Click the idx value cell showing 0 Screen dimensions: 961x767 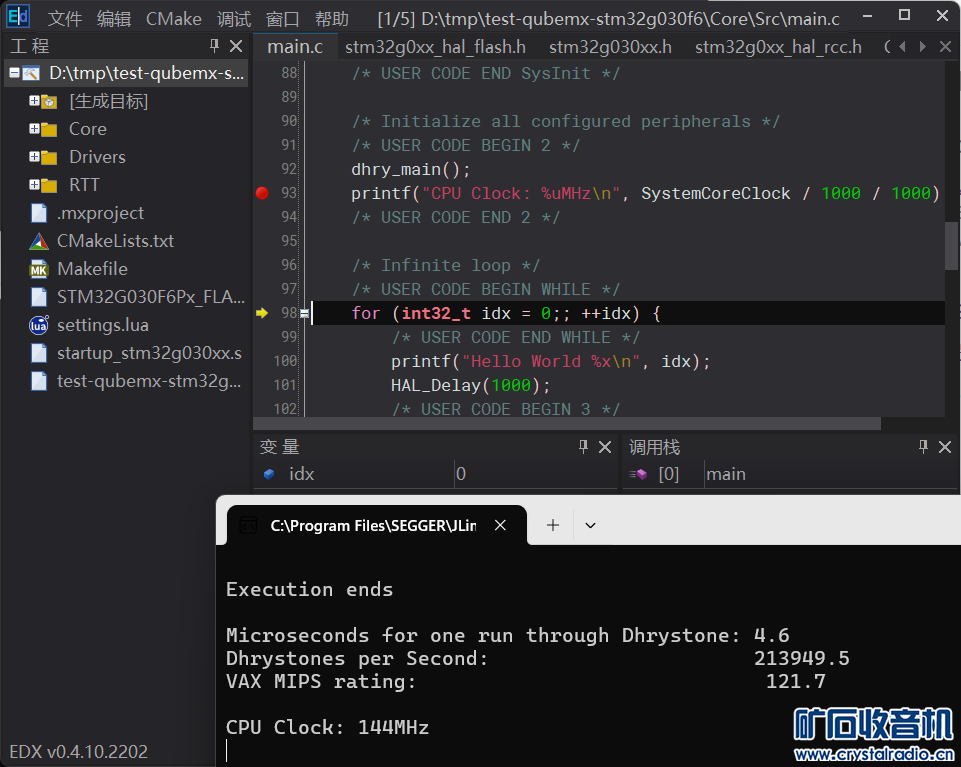[x=535, y=474]
